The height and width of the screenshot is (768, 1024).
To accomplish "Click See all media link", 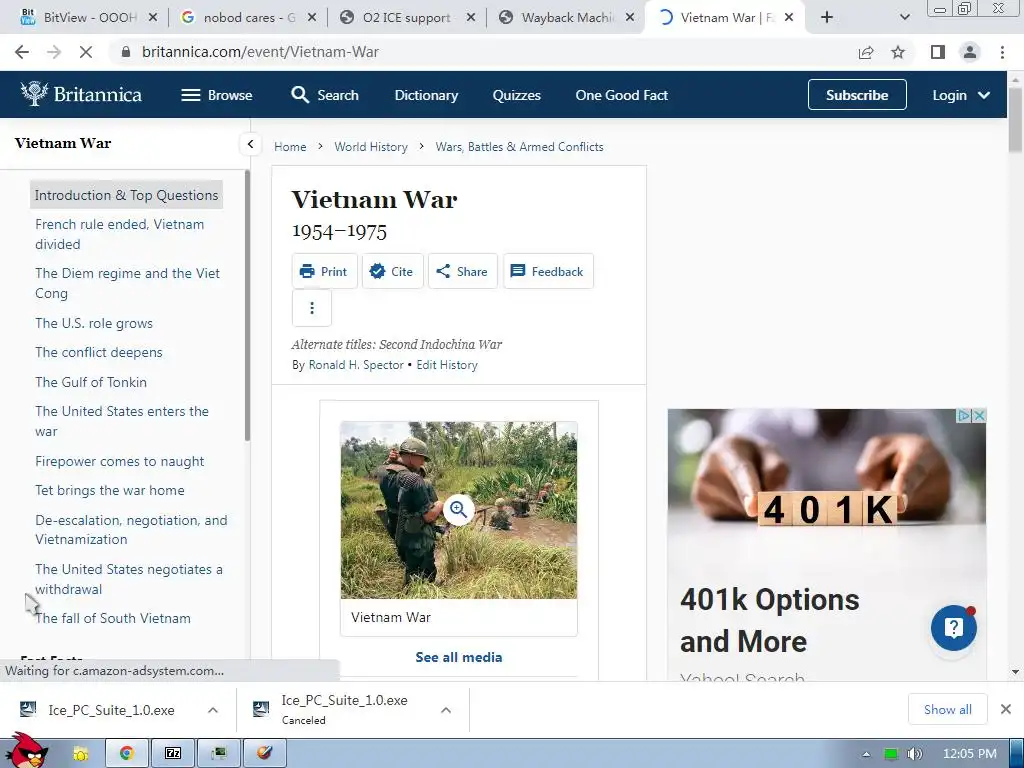I will [458, 657].
